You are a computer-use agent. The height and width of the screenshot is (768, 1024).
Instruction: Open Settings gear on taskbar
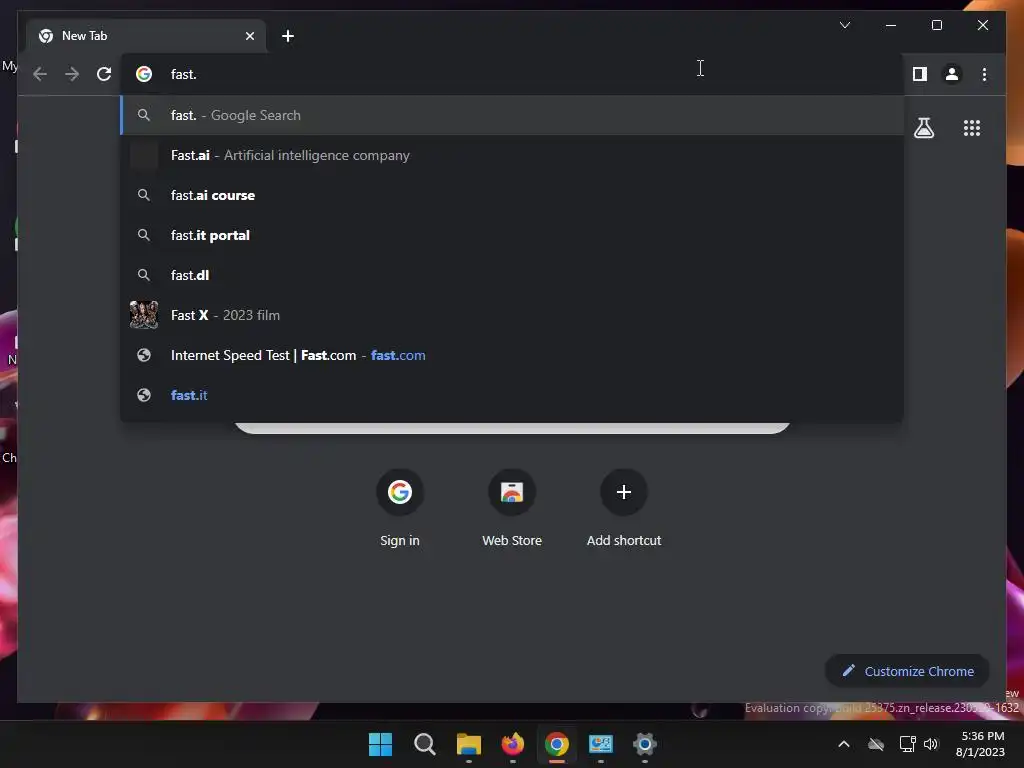(x=645, y=744)
